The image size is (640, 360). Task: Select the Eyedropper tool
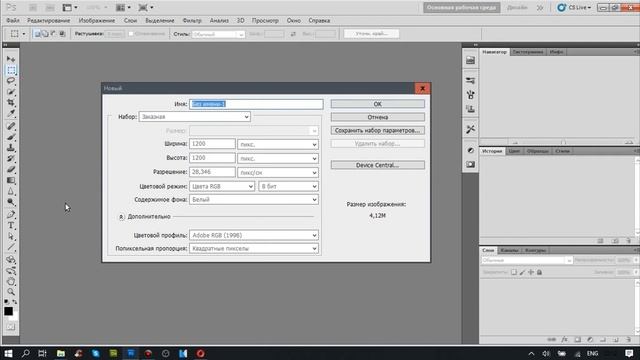(11, 113)
